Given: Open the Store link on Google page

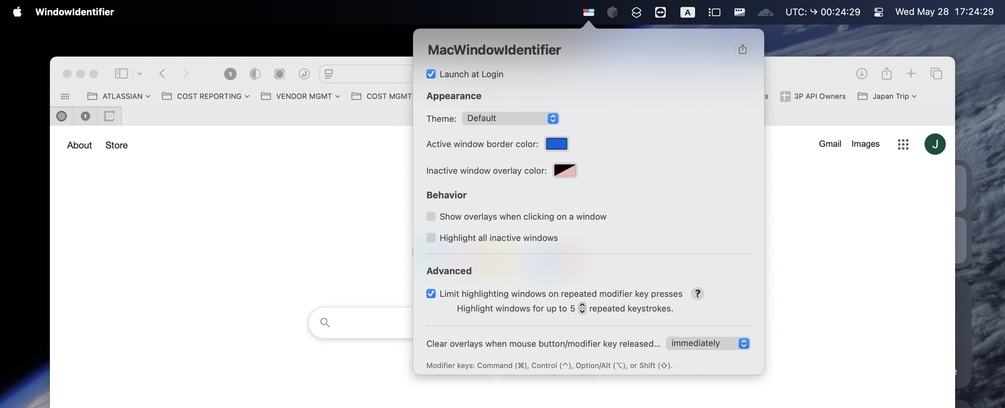Looking at the screenshot, I should point(117,145).
